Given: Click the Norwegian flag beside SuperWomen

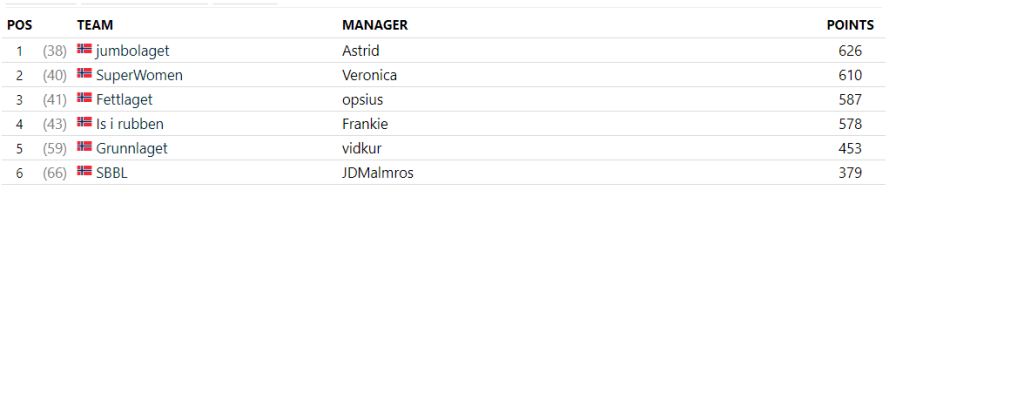Looking at the screenshot, I should point(84,73).
